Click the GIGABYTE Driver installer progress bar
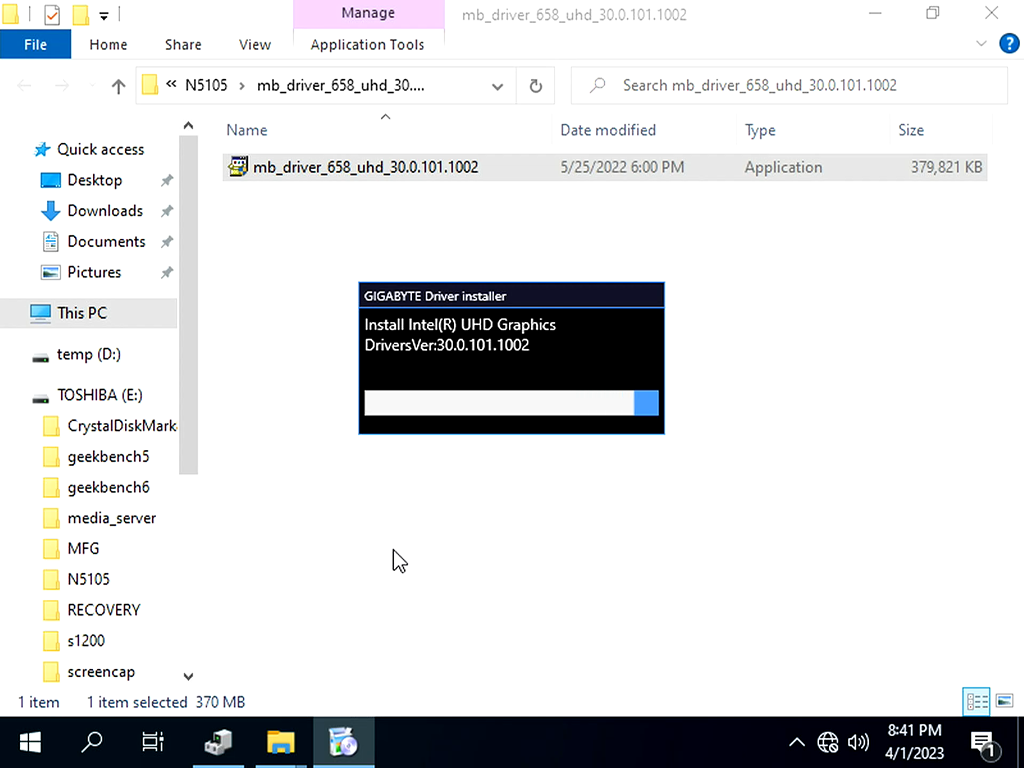 511,403
